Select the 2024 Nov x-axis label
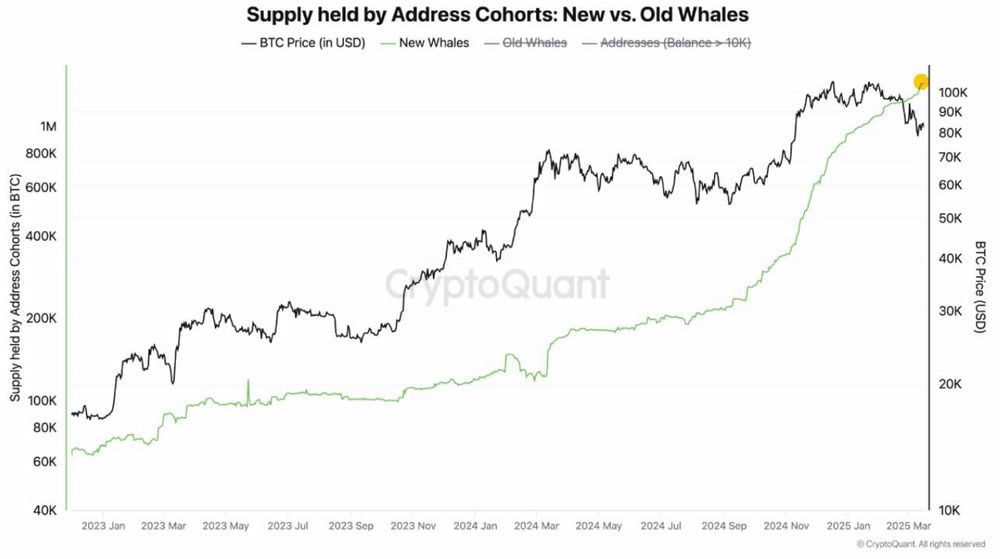The width and height of the screenshot is (1000, 559). [786, 526]
